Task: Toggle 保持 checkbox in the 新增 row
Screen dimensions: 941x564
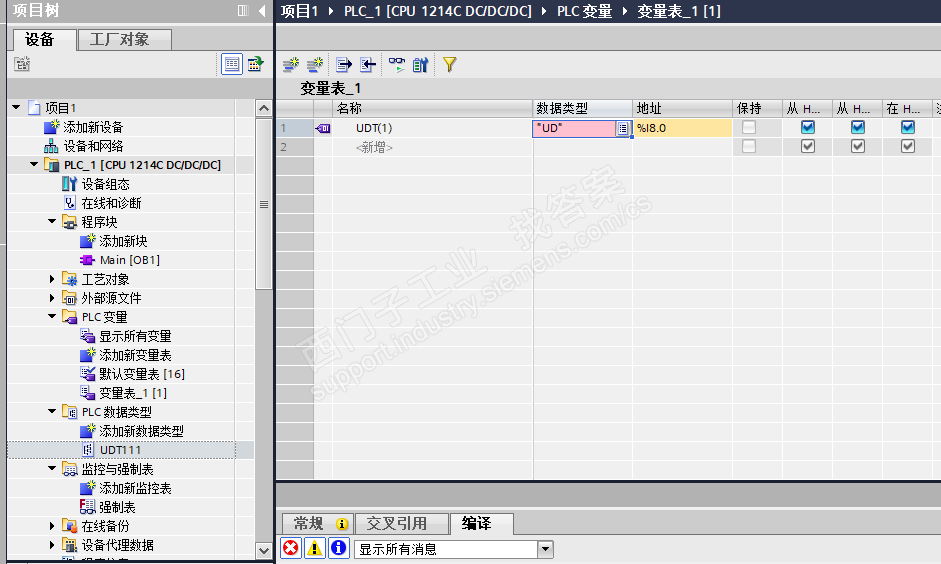Action: [x=749, y=146]
